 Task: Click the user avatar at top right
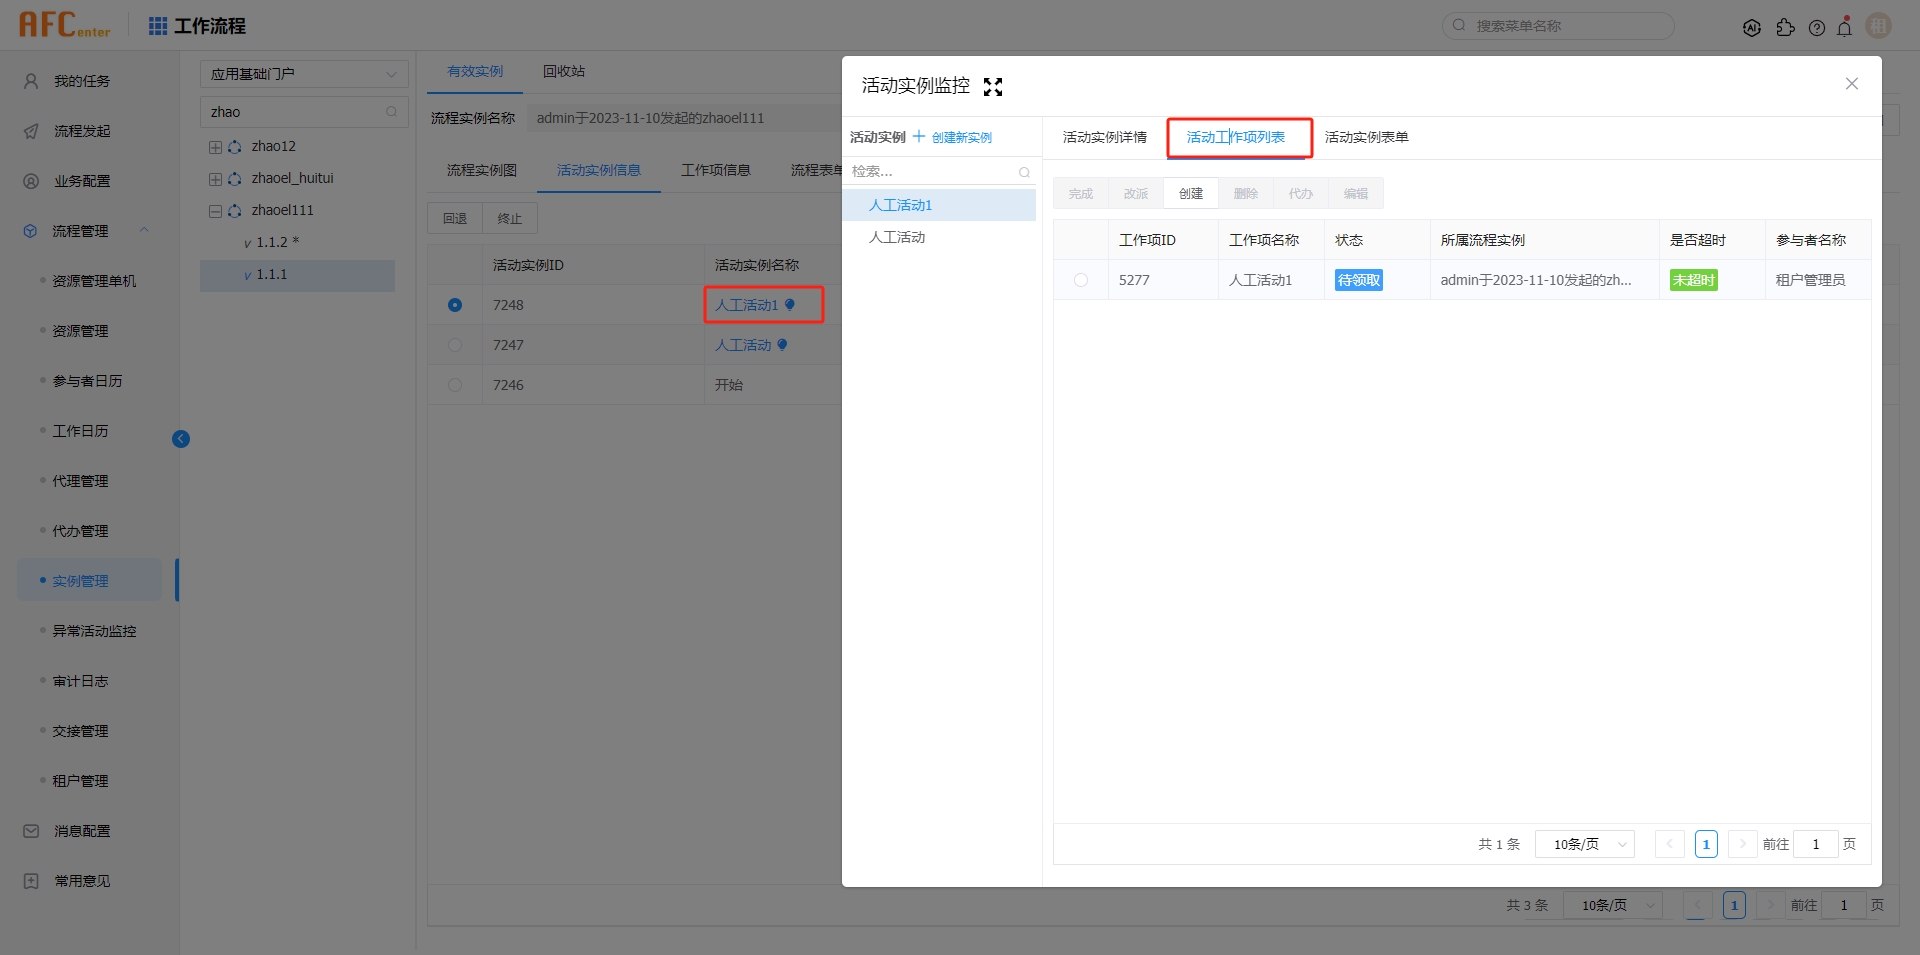click(x=1878, y=27)
